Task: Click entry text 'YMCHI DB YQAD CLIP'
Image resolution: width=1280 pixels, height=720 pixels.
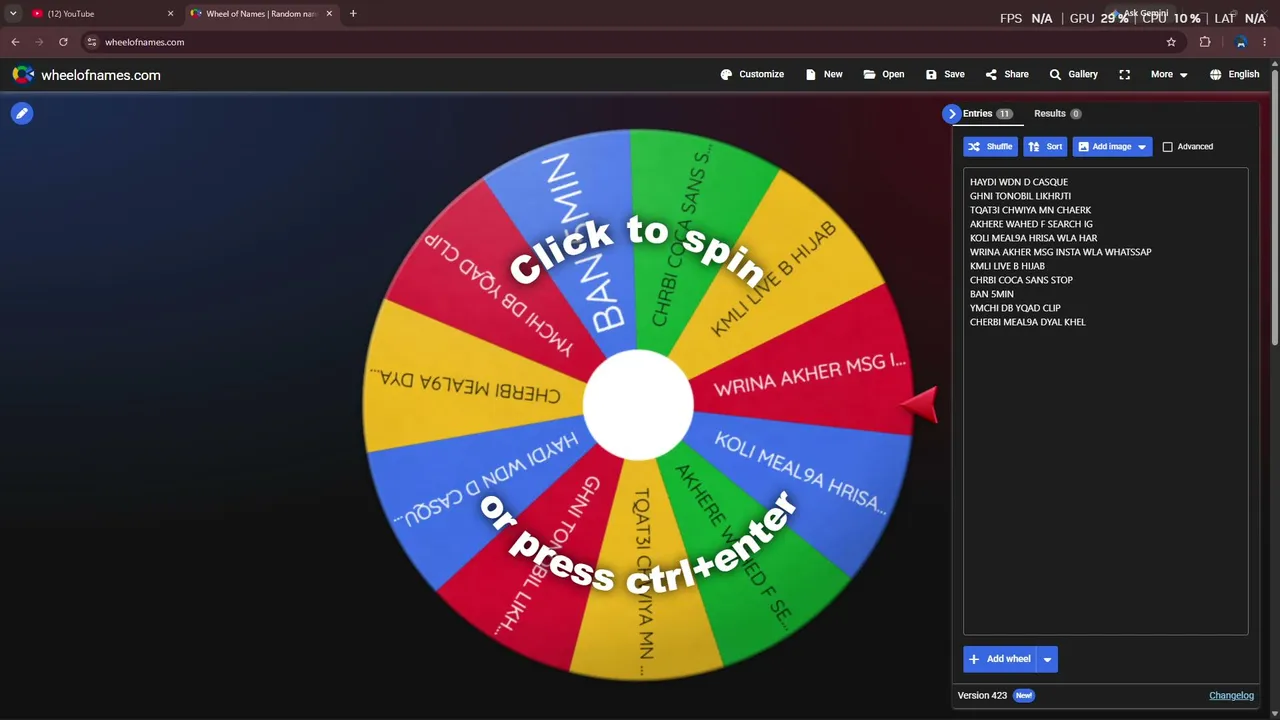Action: pyautogui.click(x=1015, y=308)
